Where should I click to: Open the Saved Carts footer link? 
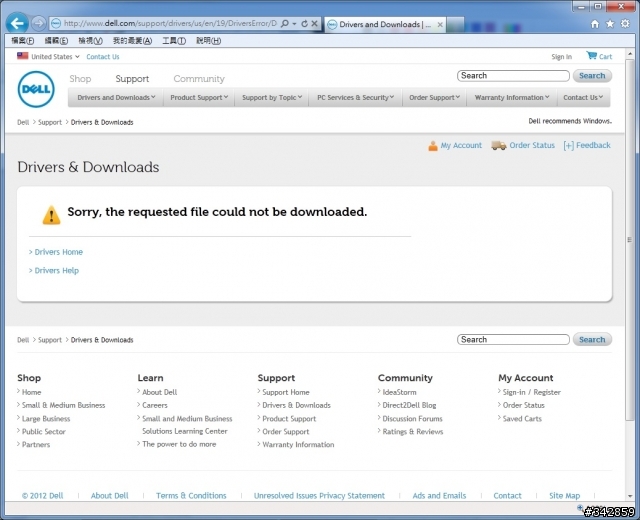522,419
